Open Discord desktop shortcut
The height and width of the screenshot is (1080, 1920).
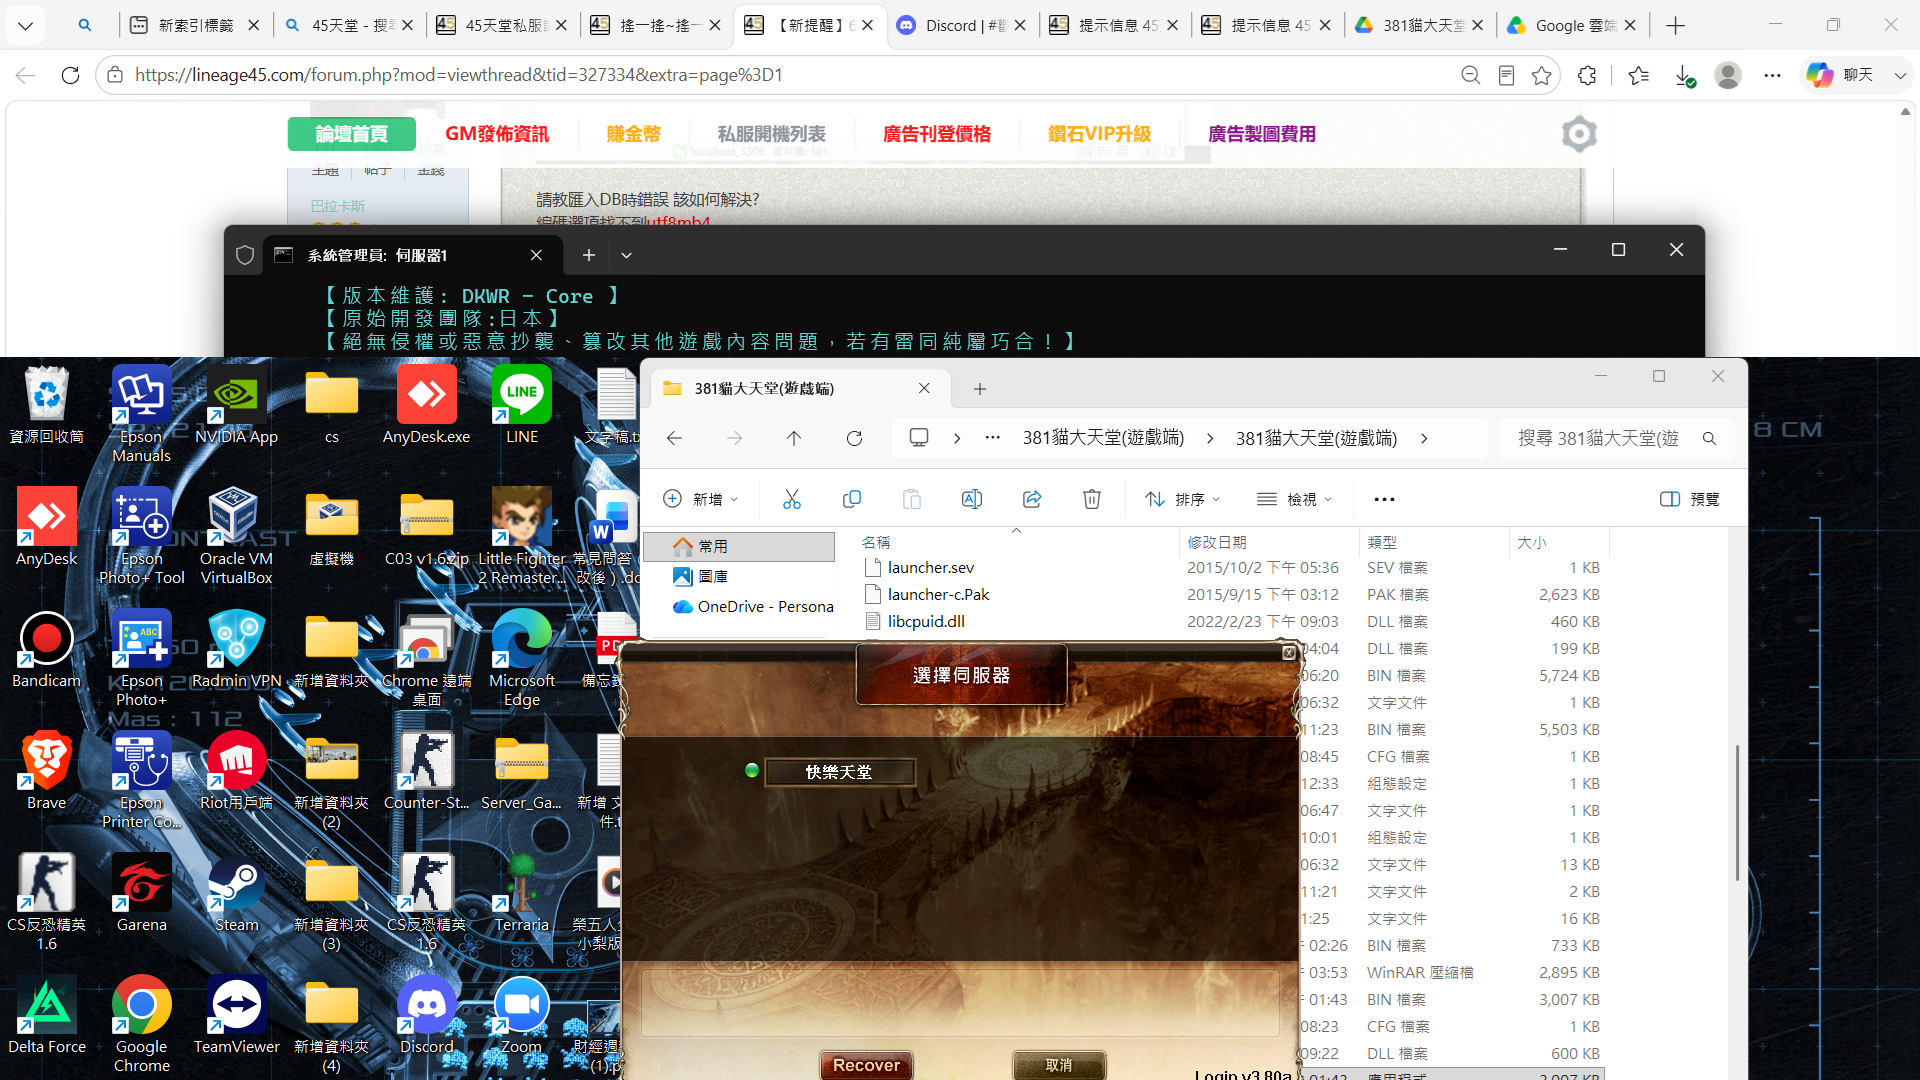click(x=427, y=1016)
